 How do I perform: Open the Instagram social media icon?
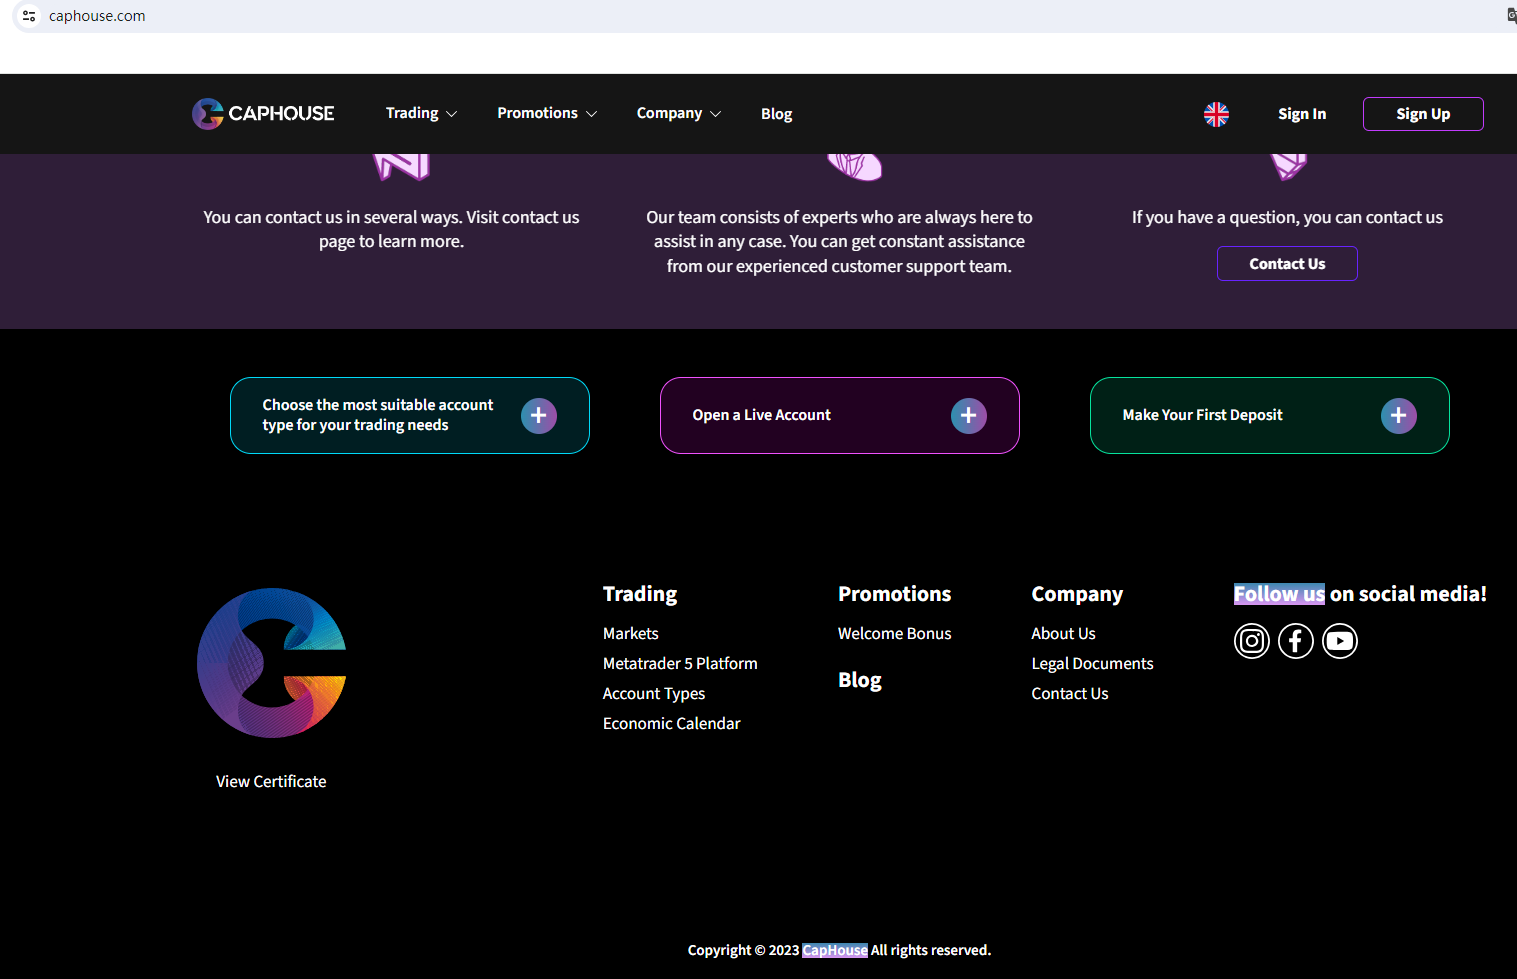pyautogui.click(x=1251, y=641)
